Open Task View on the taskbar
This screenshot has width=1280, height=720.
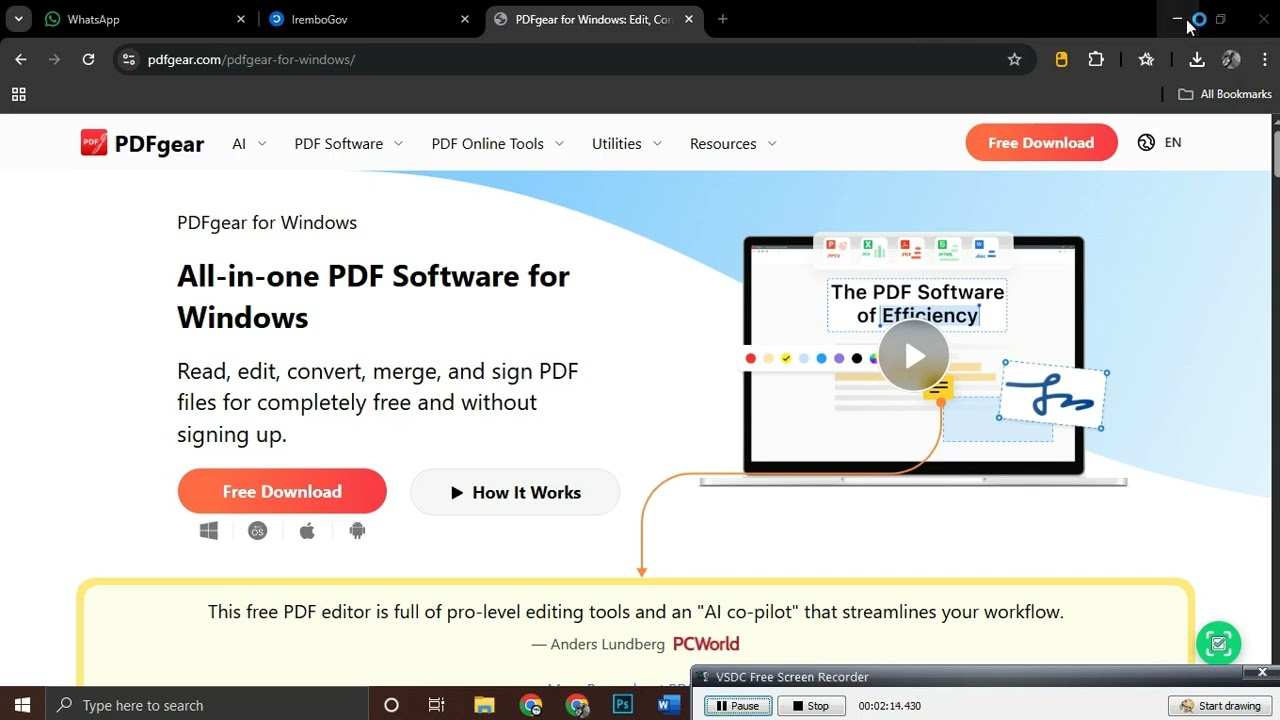tap(436, 705)
